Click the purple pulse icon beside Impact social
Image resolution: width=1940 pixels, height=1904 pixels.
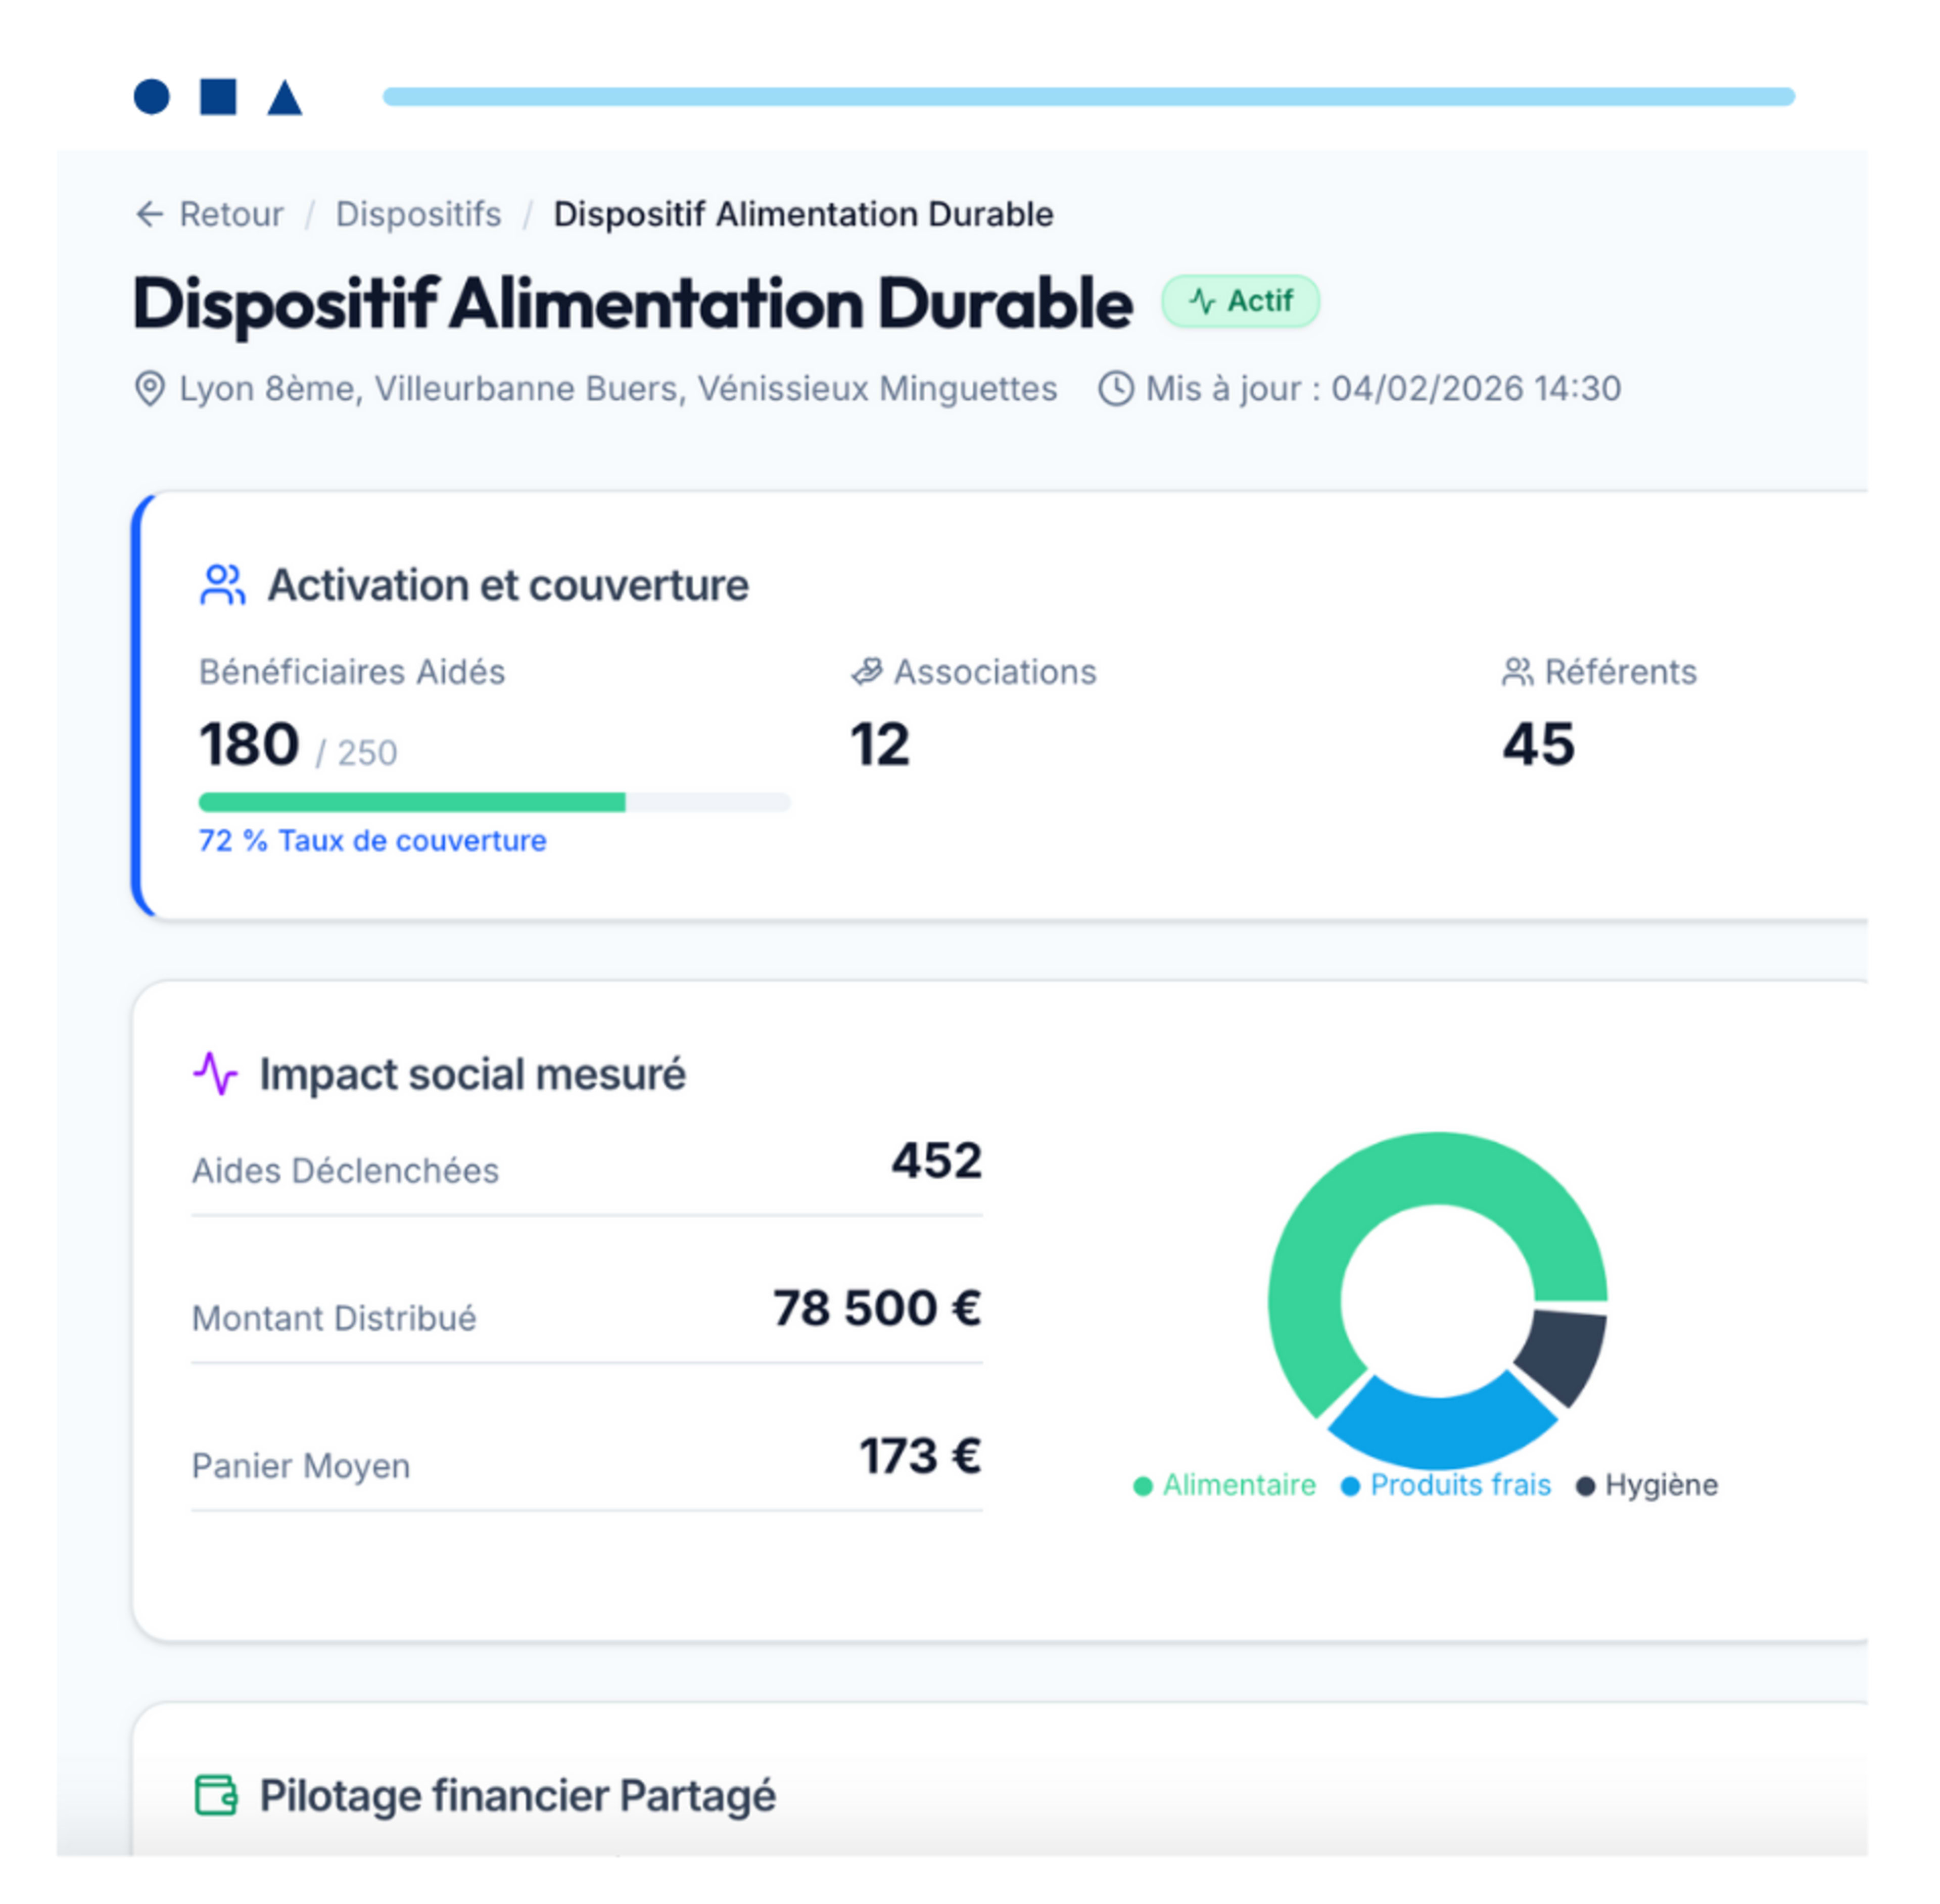click(x=215, y=1074)
